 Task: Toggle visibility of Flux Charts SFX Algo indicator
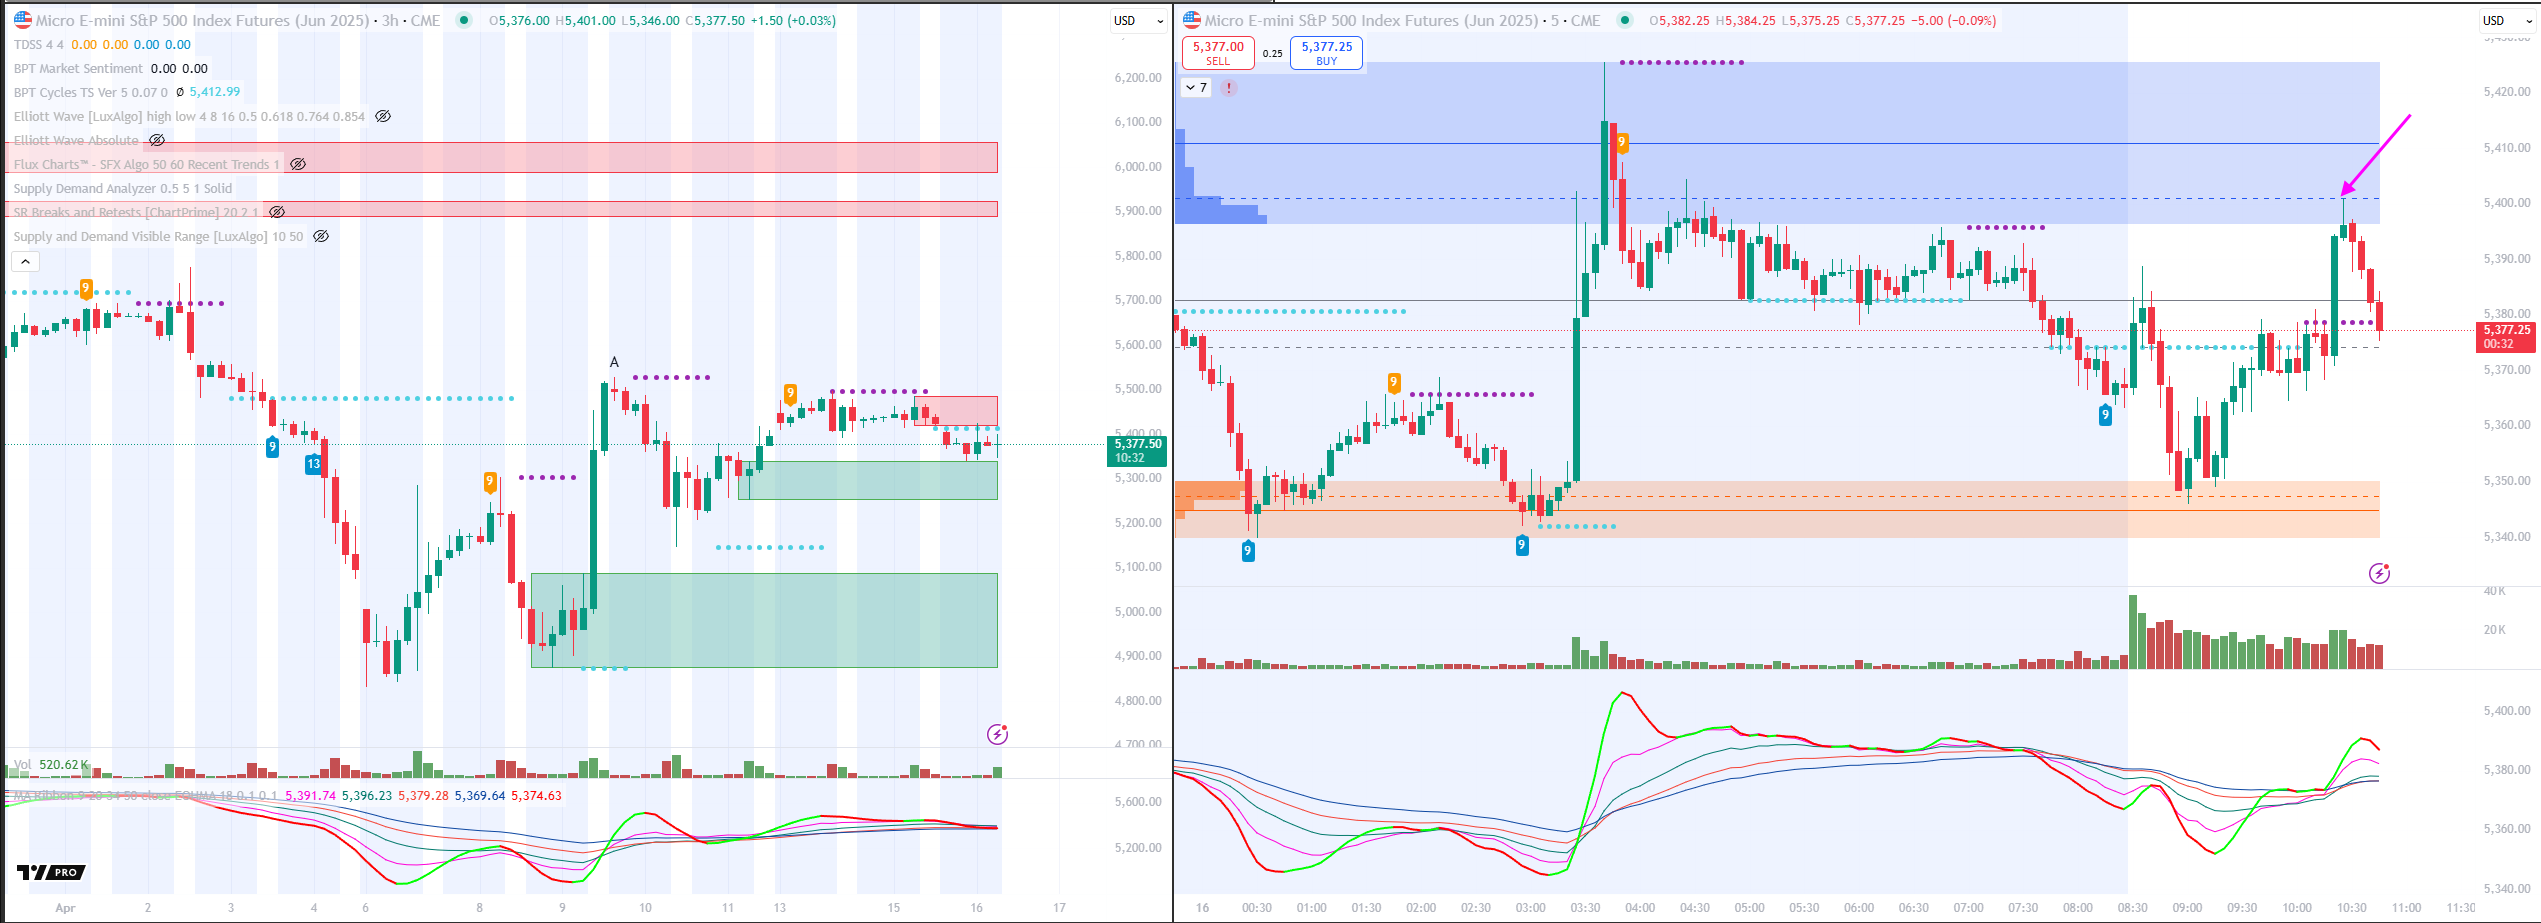coord(298,164)
